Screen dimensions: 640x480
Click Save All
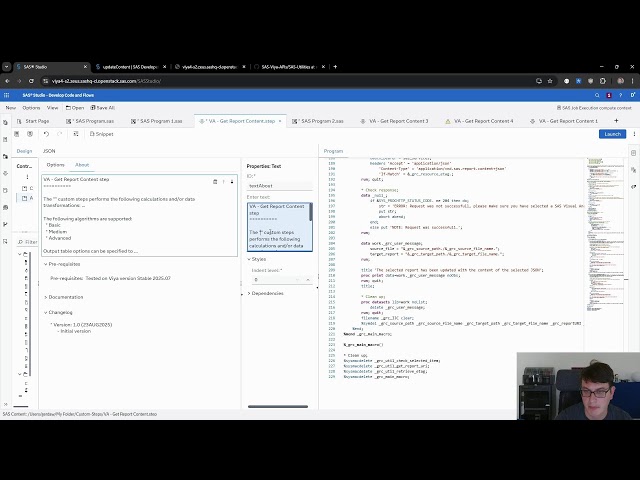102,108
